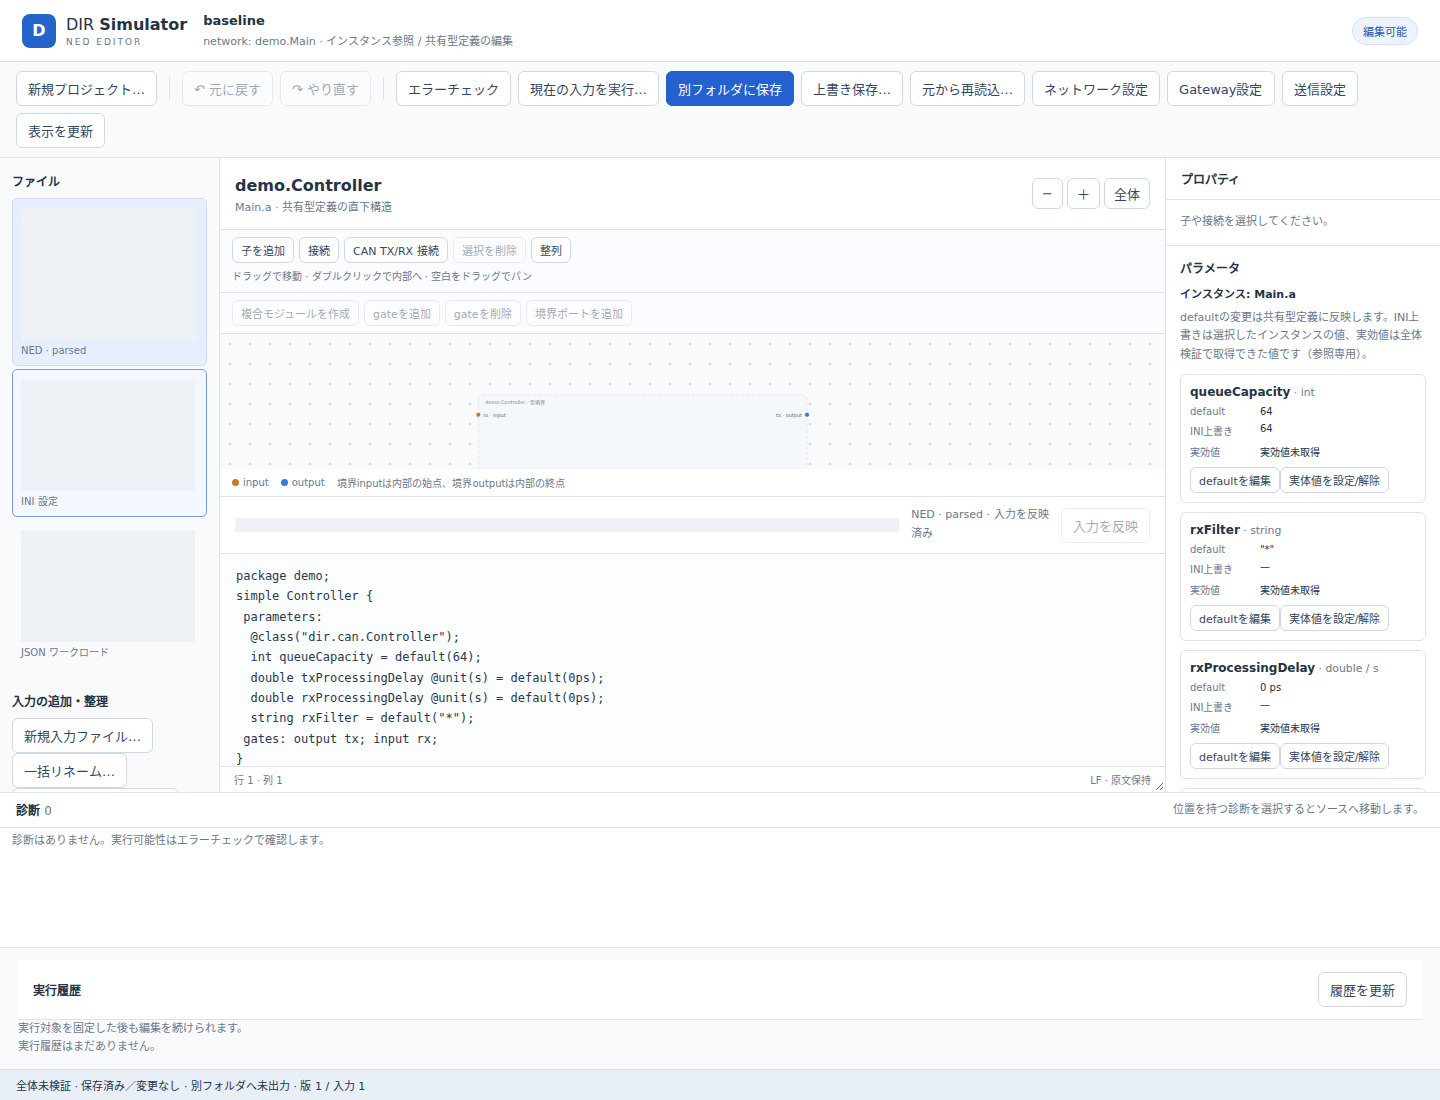Open 送信設定 send settings
The image size is (1440, 1100).
pyautogui.click(x=1320, y=89)
